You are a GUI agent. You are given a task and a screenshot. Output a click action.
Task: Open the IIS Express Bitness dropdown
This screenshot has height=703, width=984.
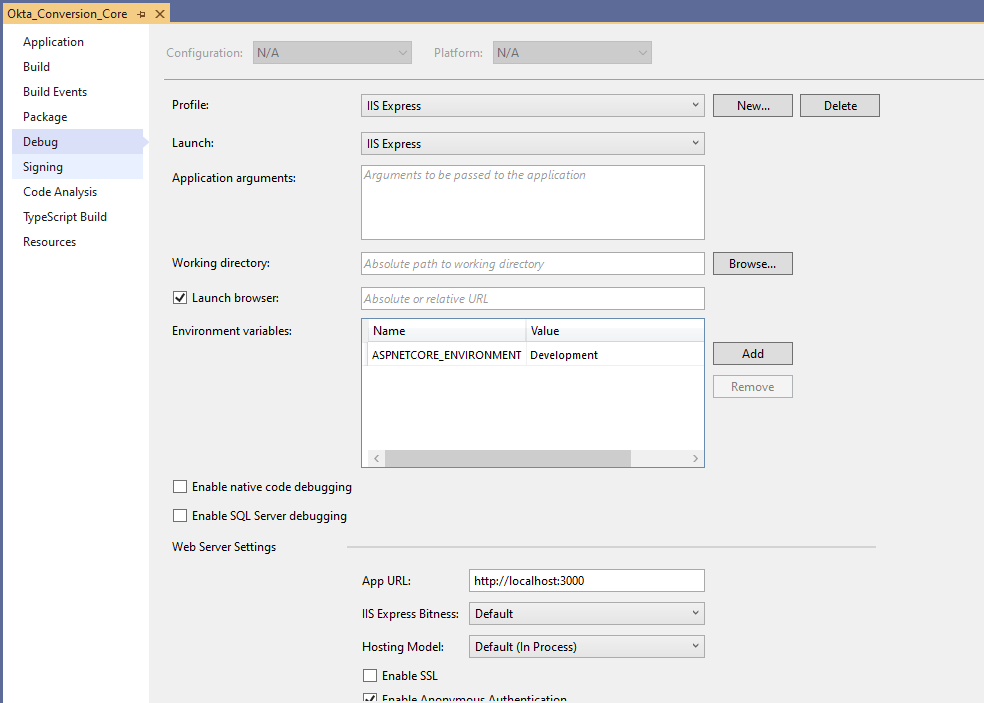(x=586, y=613)
